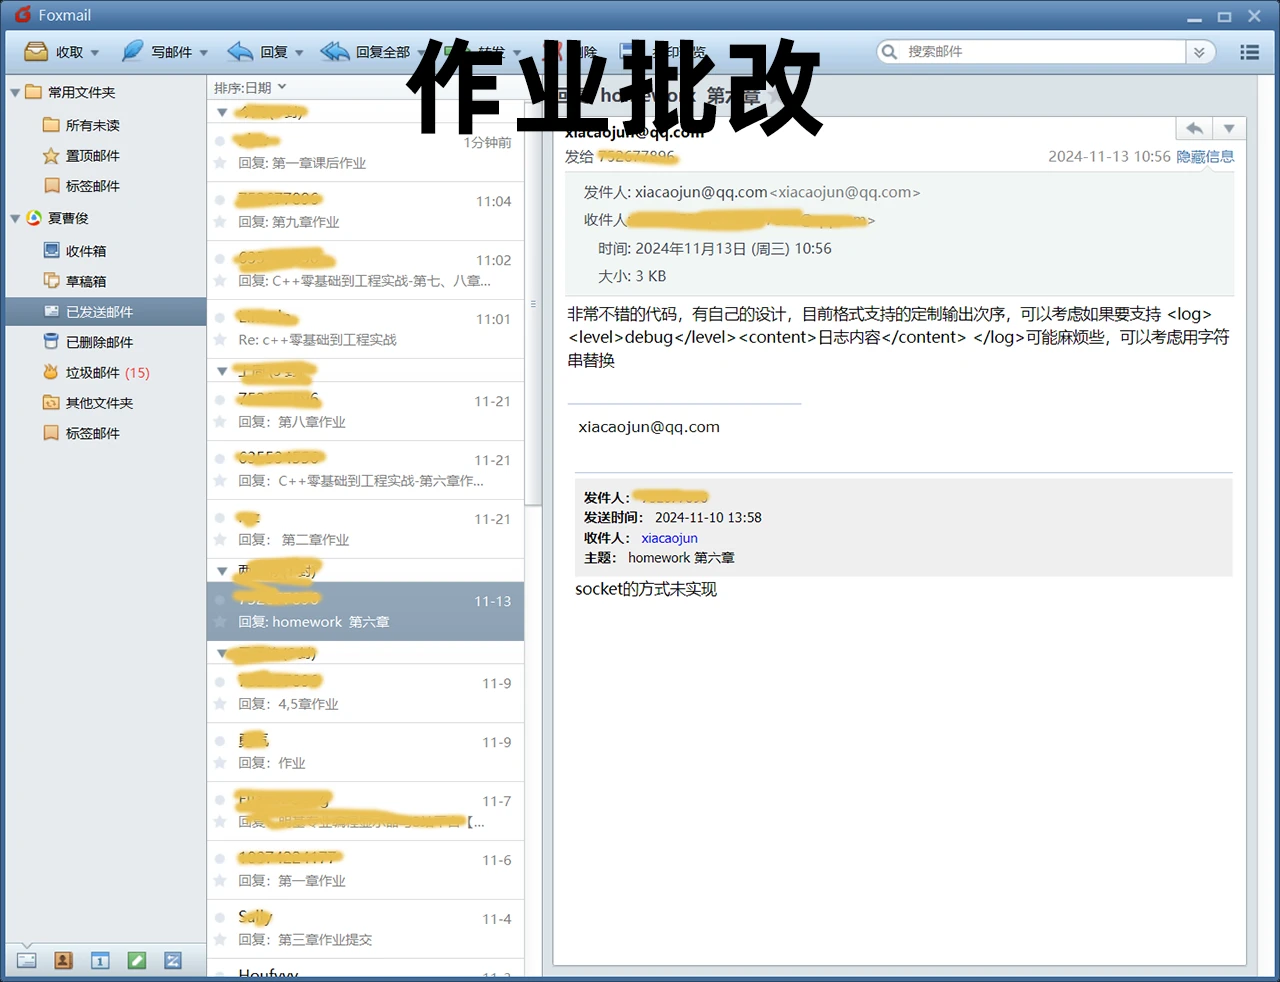Viewport: 1280px width, 982px height.
Task: Toggle read status dot of 回复: 作业
Action: click(x=220, y=741)
